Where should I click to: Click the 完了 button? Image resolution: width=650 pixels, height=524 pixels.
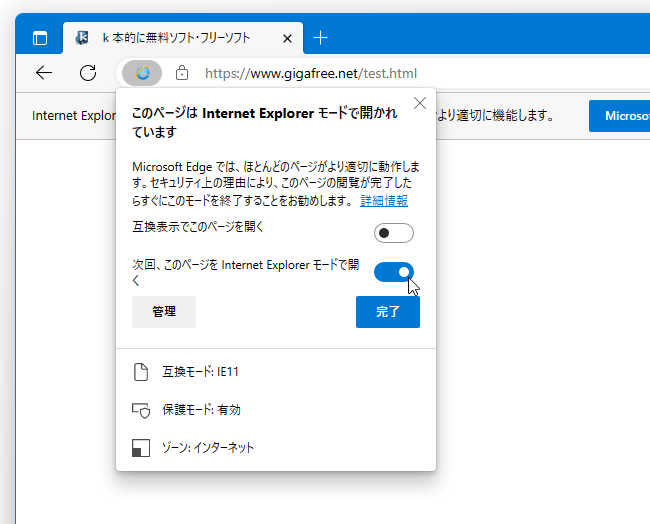click(x=388, y=312)
